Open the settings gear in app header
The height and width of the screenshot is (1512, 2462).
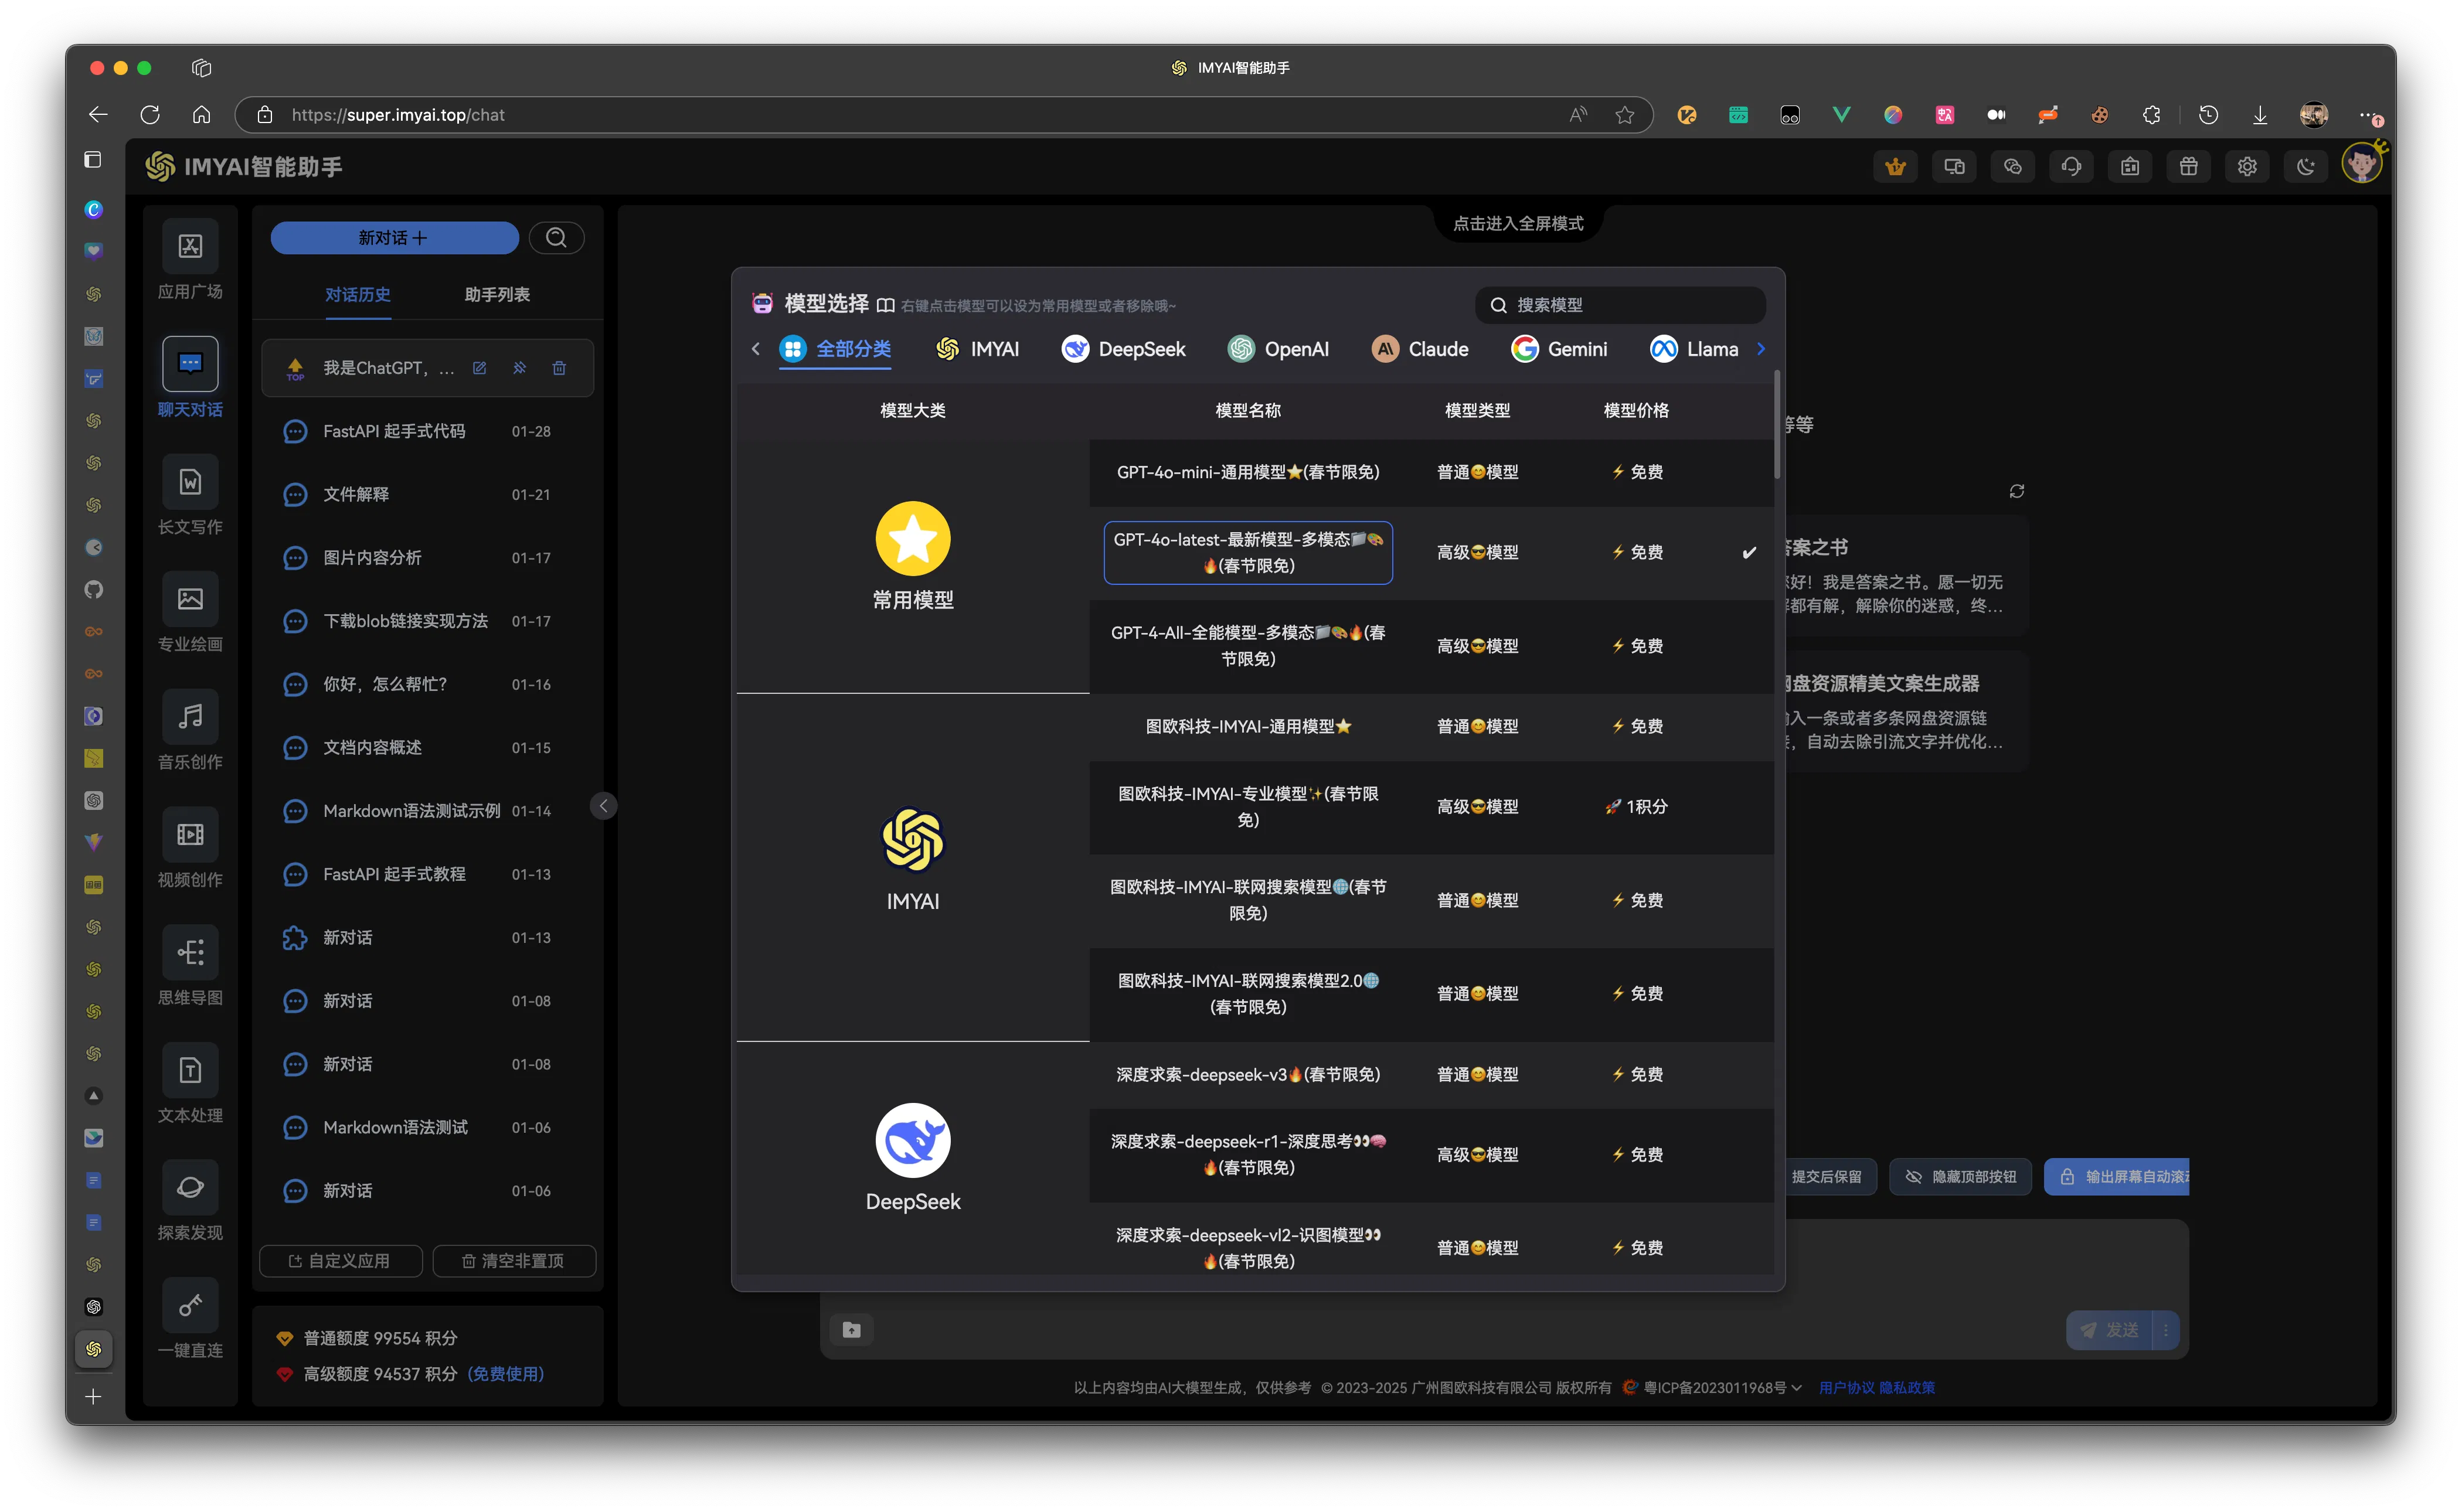pos(2247,167)
